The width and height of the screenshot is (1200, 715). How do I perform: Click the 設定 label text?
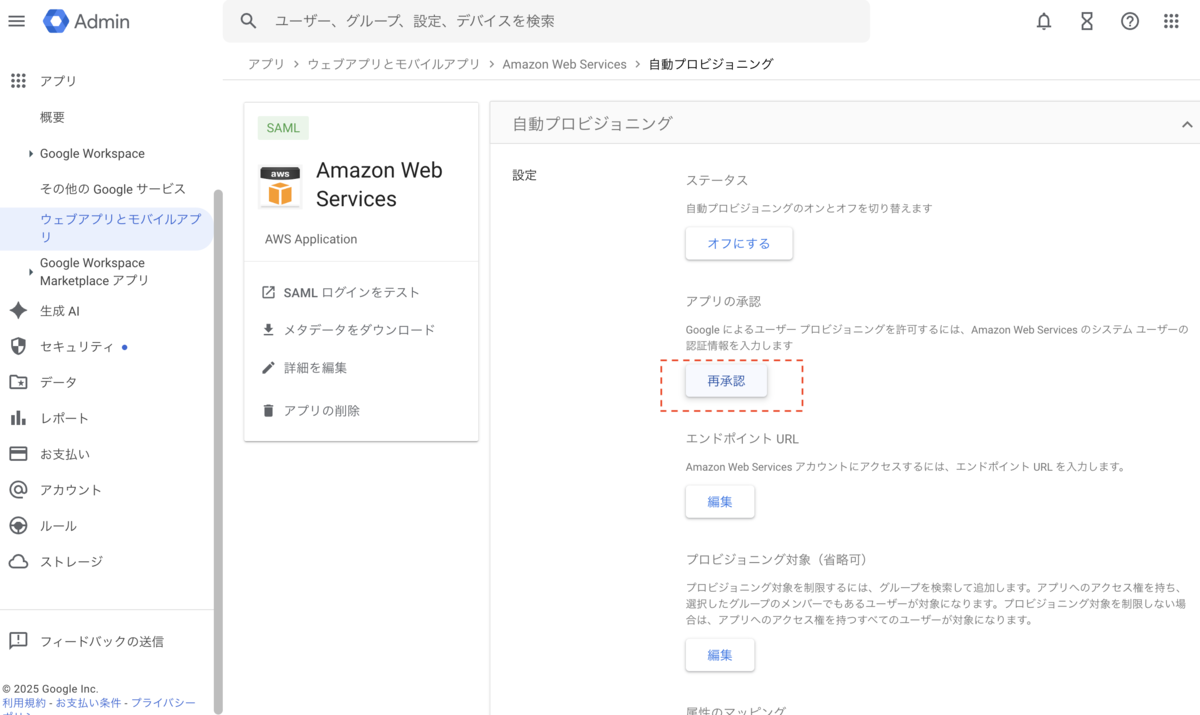(524, 175)
